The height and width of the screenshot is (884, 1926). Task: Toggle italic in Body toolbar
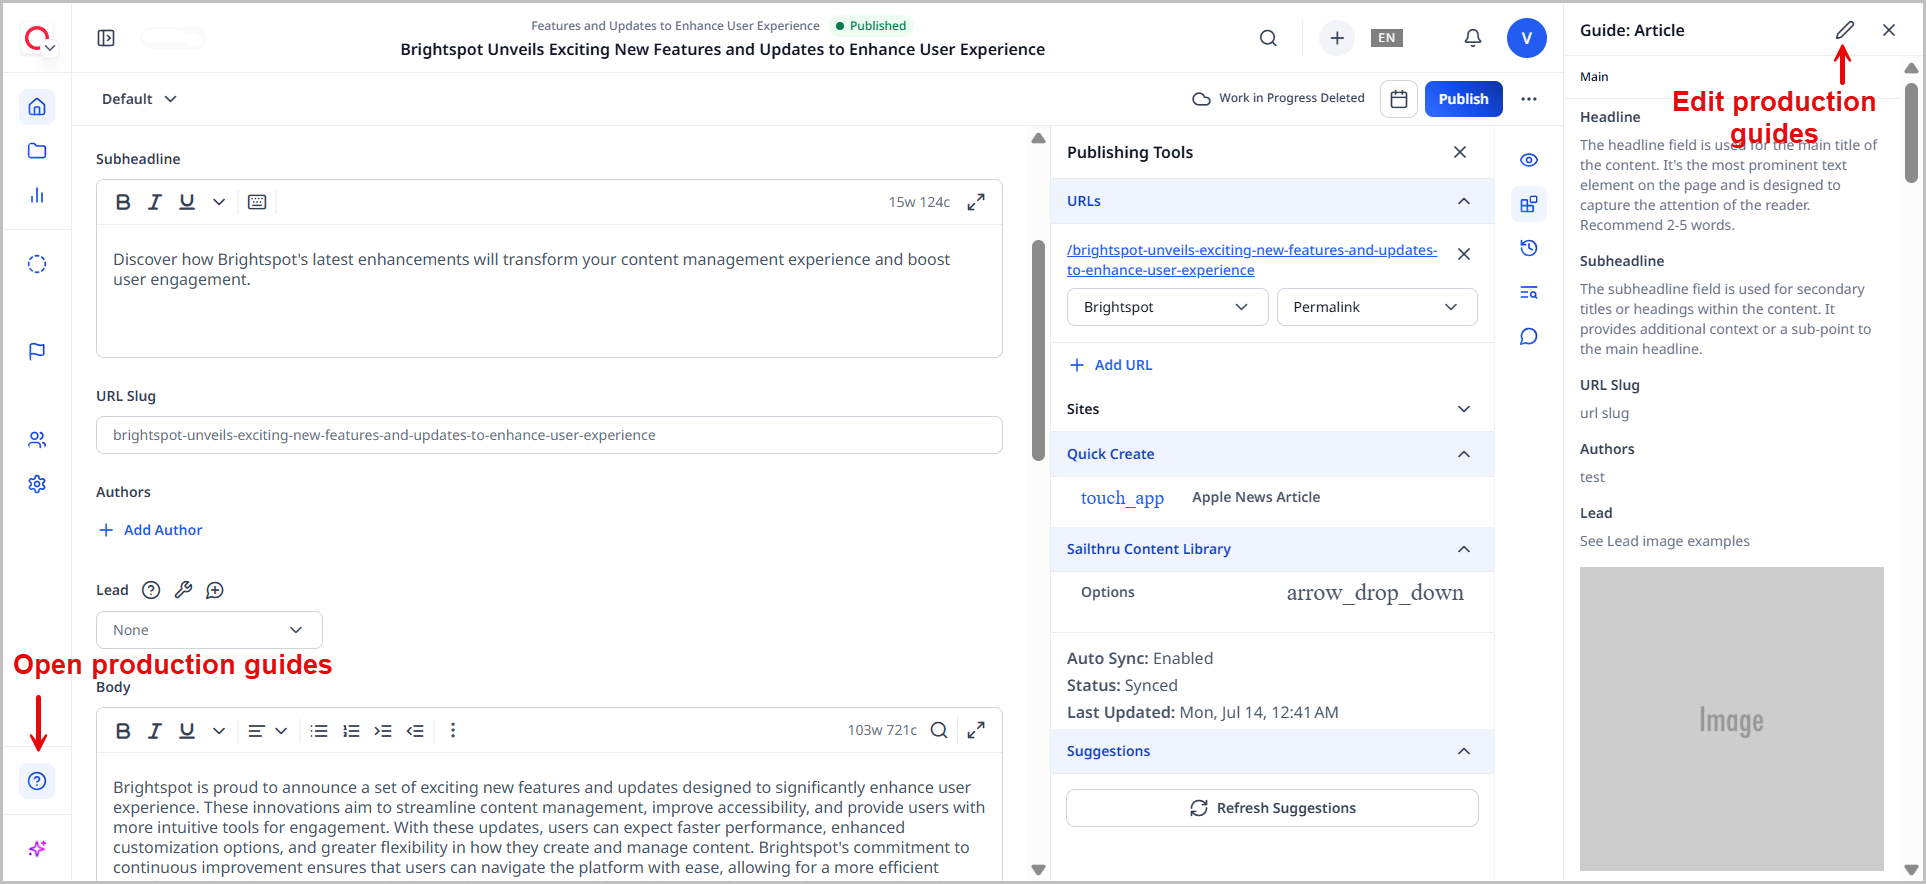155,731
